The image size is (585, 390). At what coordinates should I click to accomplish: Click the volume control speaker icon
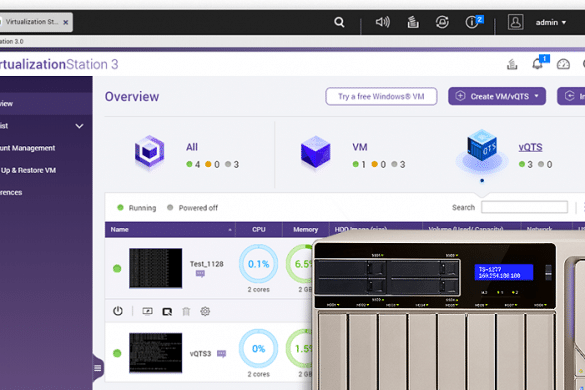tap(382, 22)
